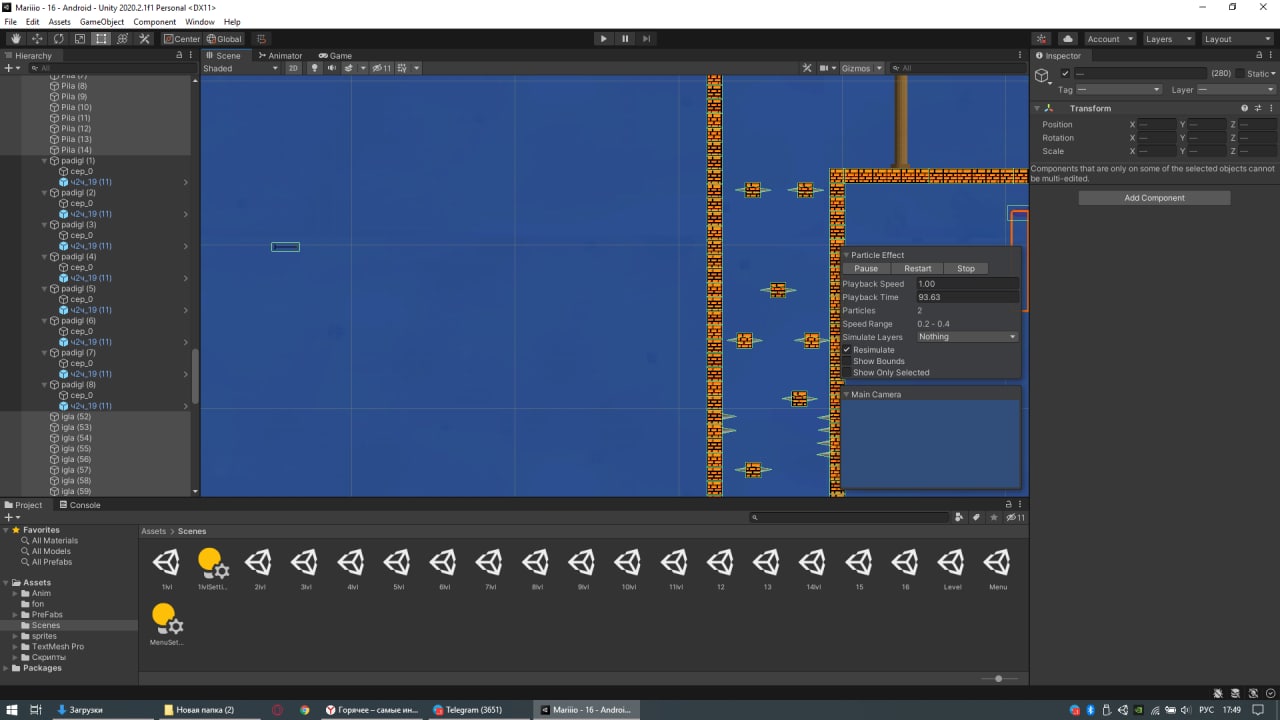Enable the Show Bounds checkbox
1280x720 pixels.
click(x=847, y=361)
